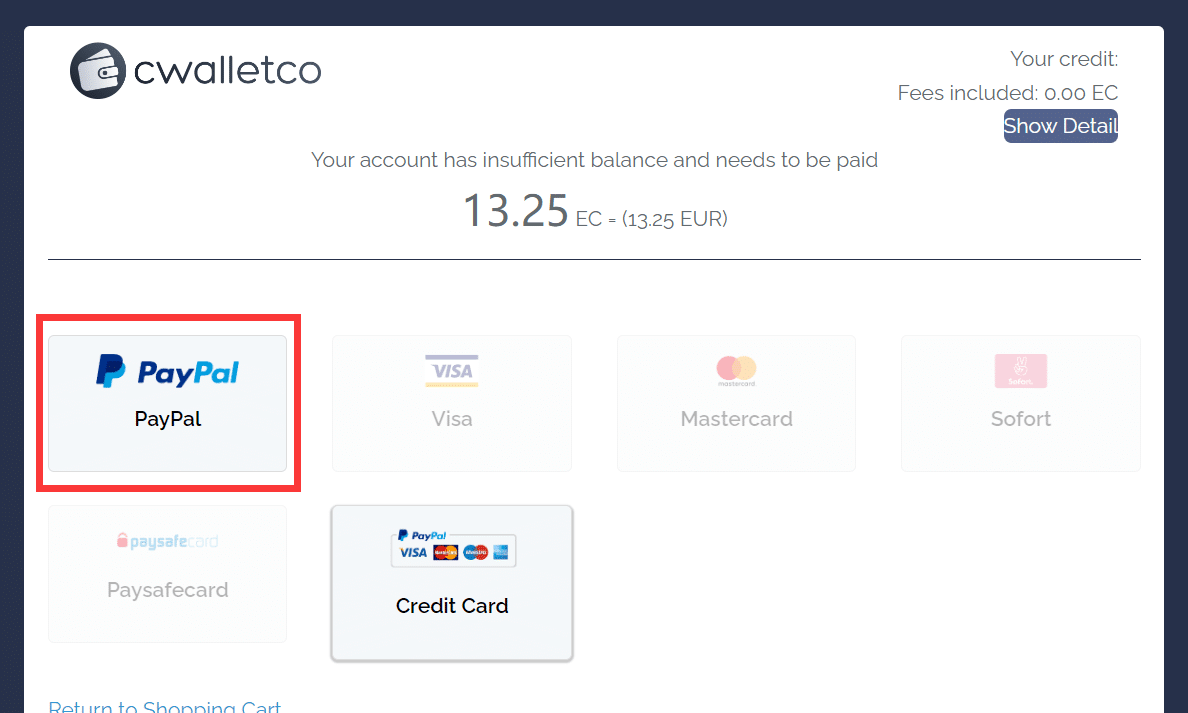Image resolution: width=1188 pixels, height=713 pixels.
Task: Choose the Visa payment label
Action: 452,419
